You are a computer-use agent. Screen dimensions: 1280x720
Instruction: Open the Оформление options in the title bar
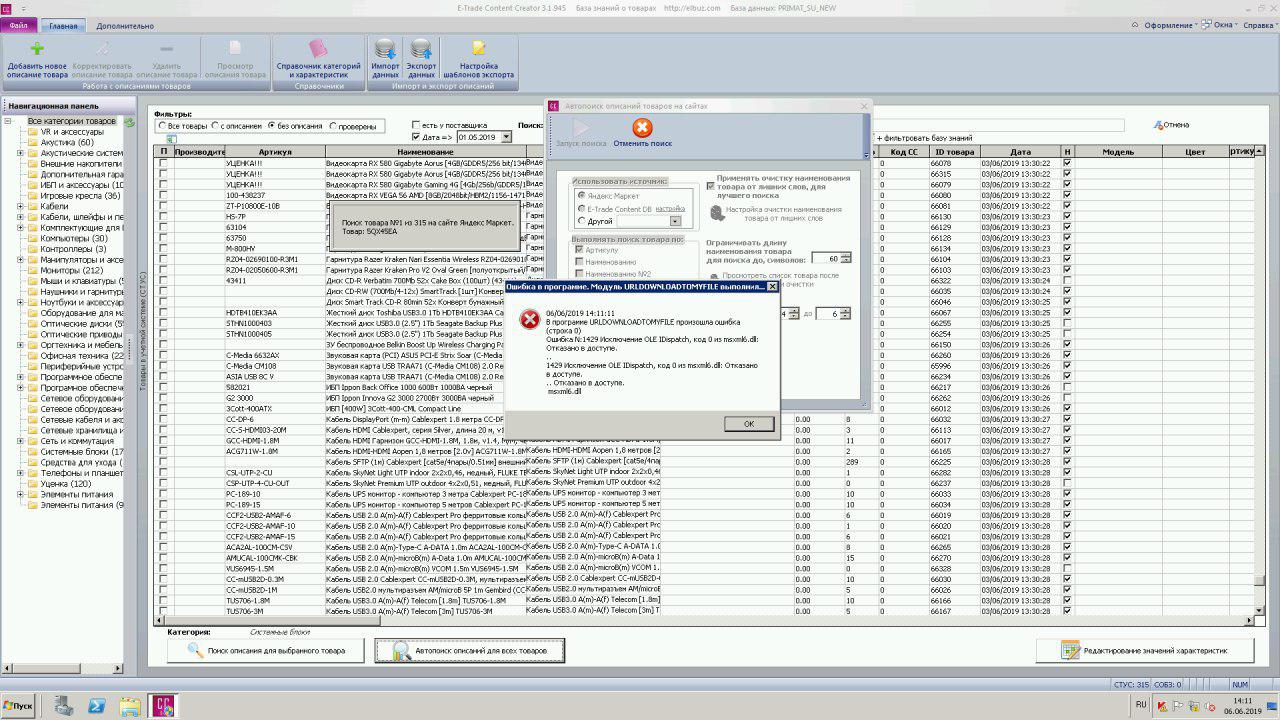click(x=1168, y=25)
